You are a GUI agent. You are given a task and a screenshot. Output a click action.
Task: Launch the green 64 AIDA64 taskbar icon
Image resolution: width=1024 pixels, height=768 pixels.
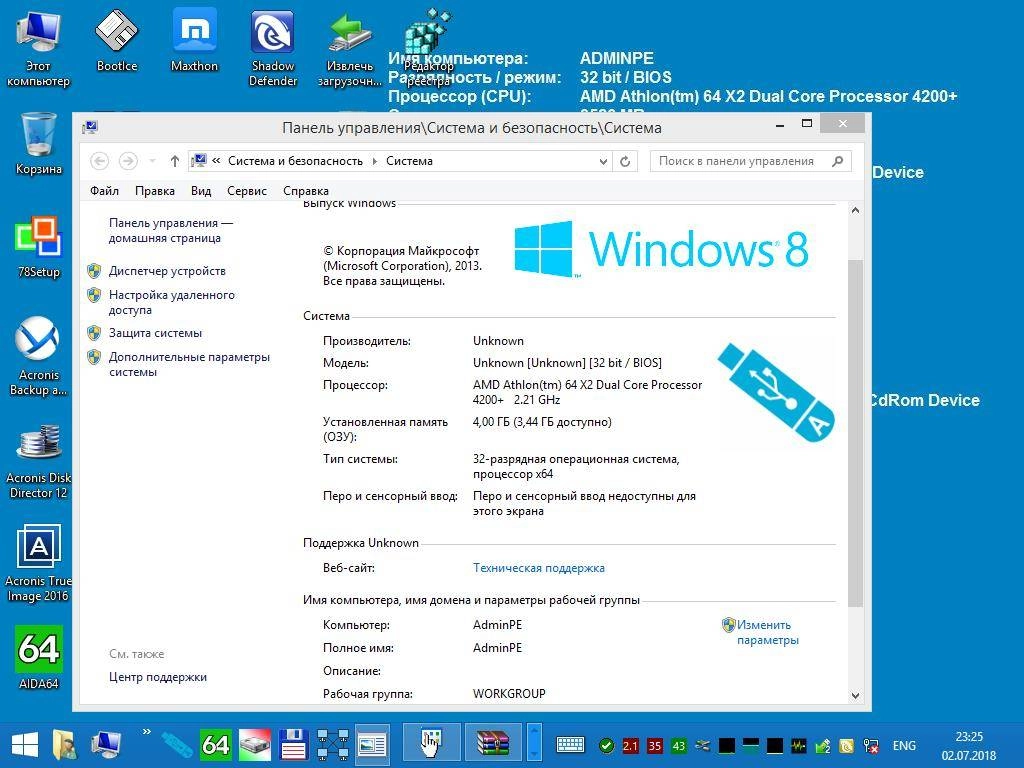pyautogui.click(x=215, y=745)
